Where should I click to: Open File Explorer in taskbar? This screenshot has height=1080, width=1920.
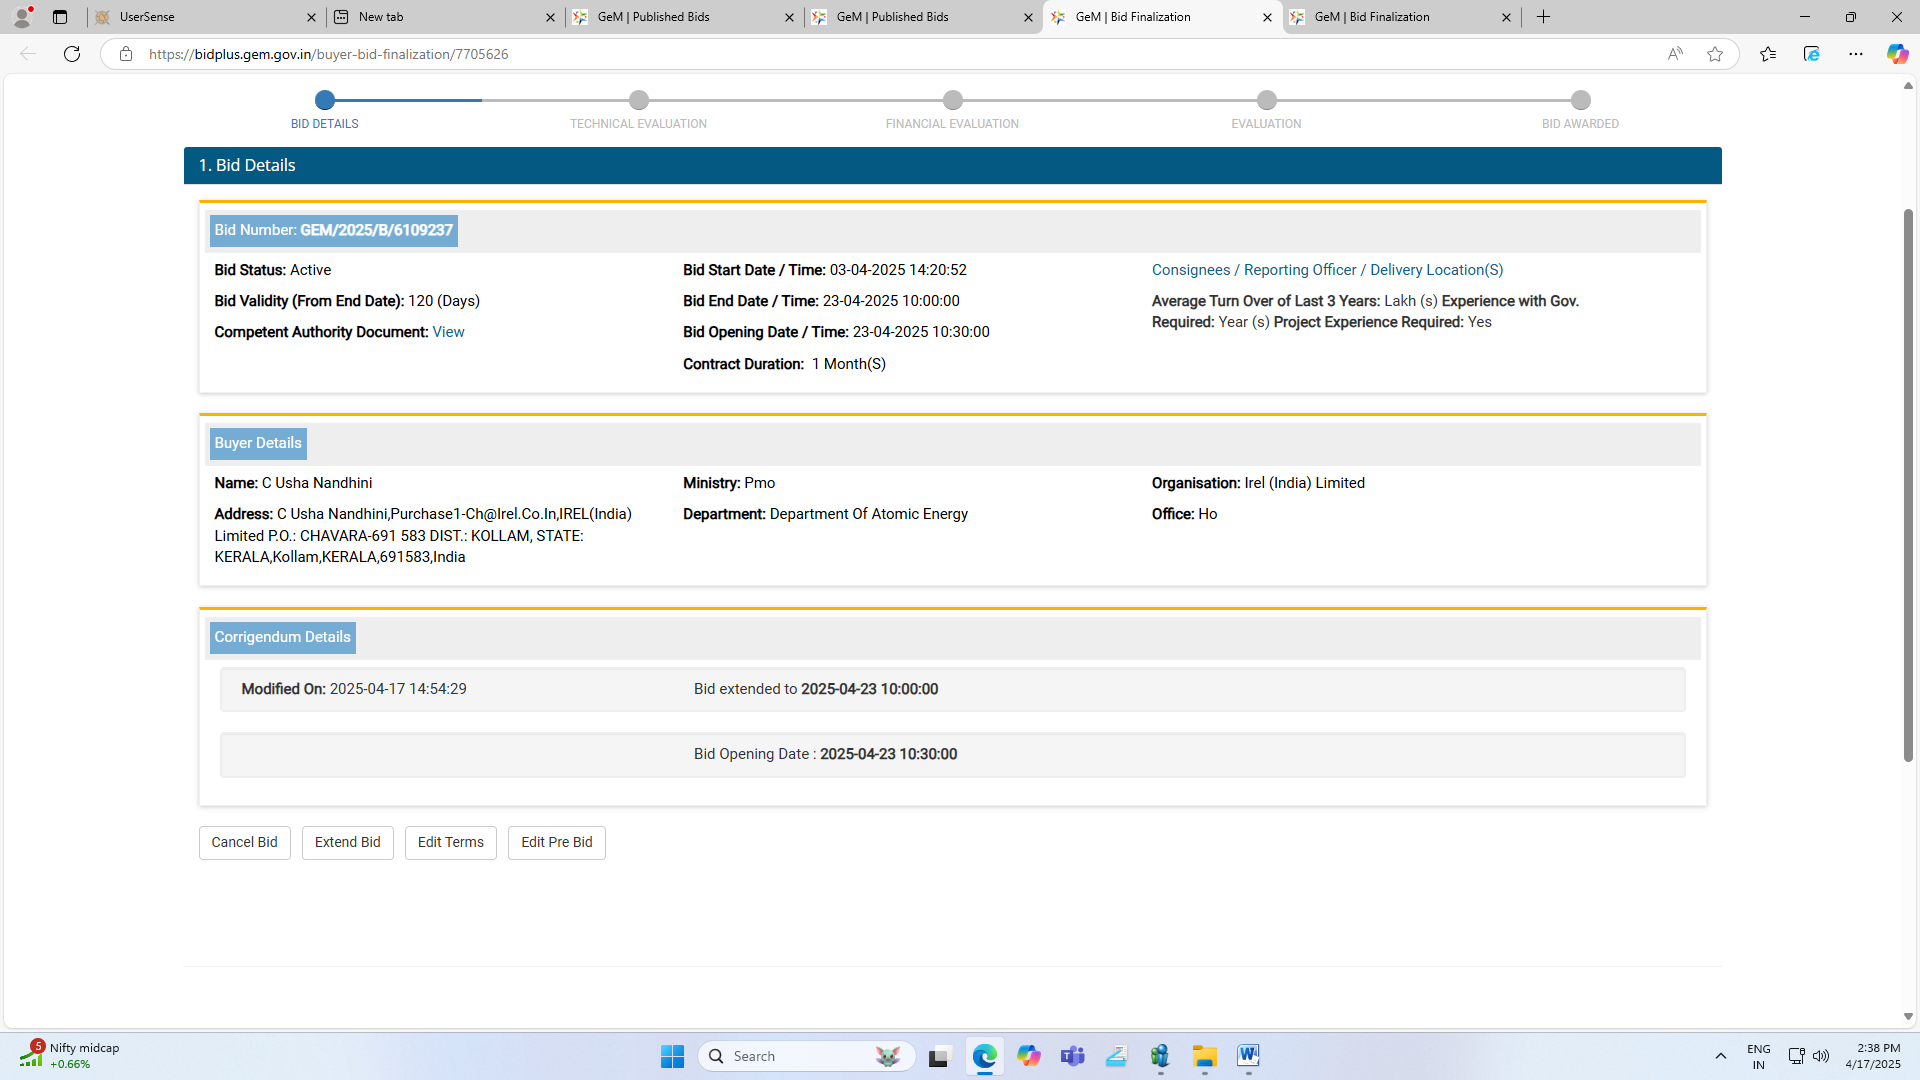[1204, 1056]
